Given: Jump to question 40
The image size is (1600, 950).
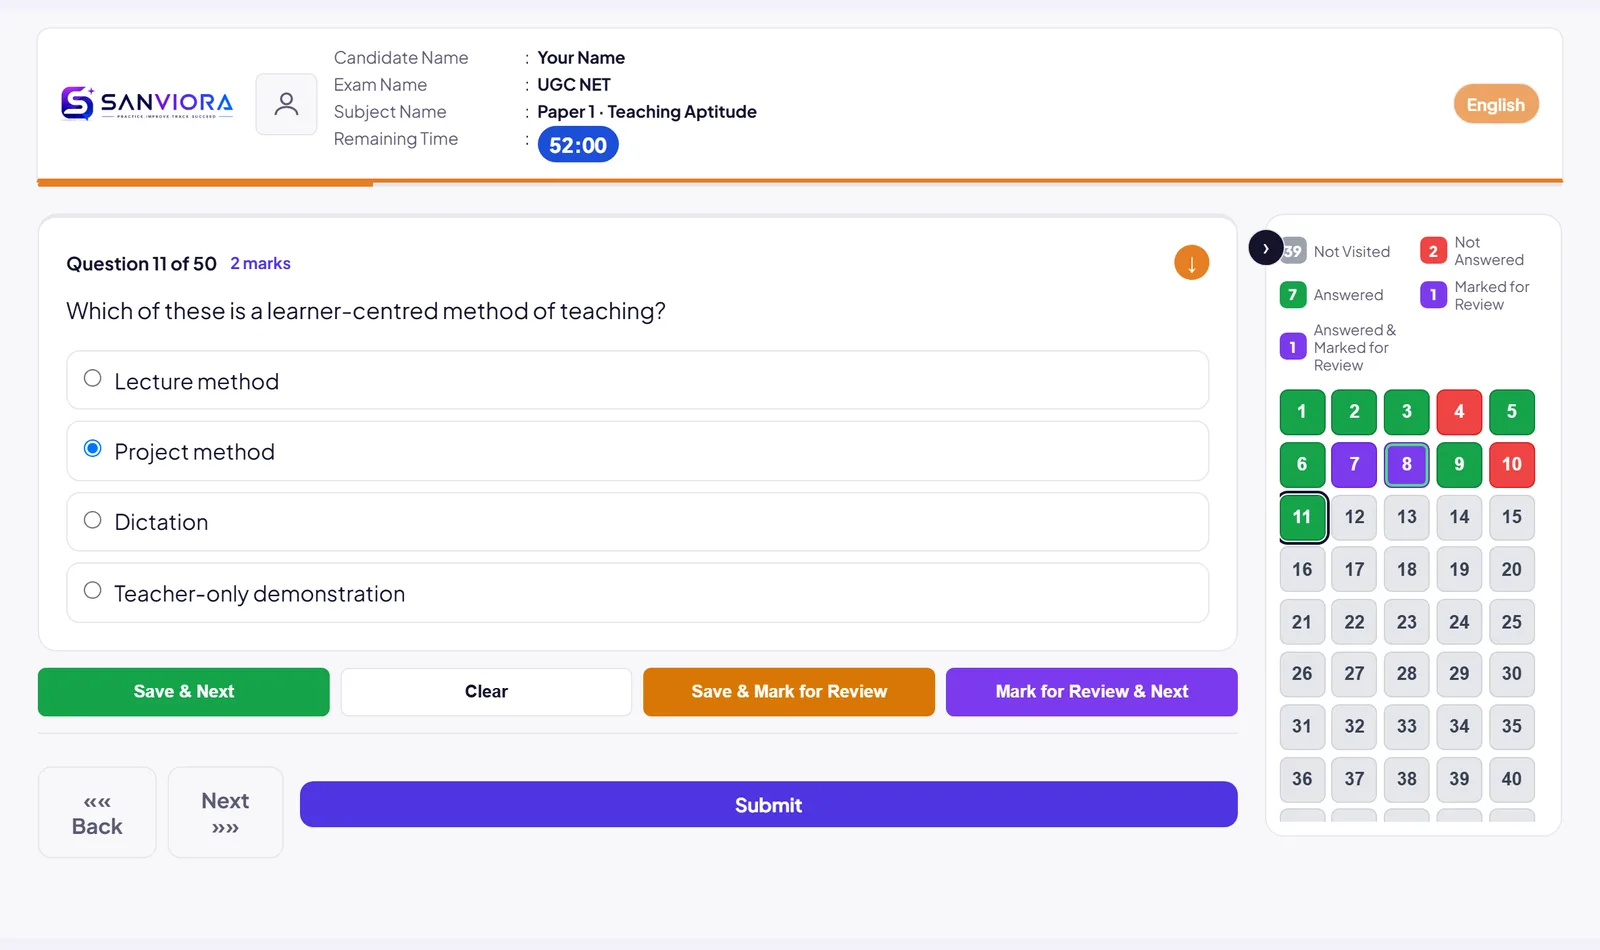Looking at the screenshot, I should coord(1512,779).
